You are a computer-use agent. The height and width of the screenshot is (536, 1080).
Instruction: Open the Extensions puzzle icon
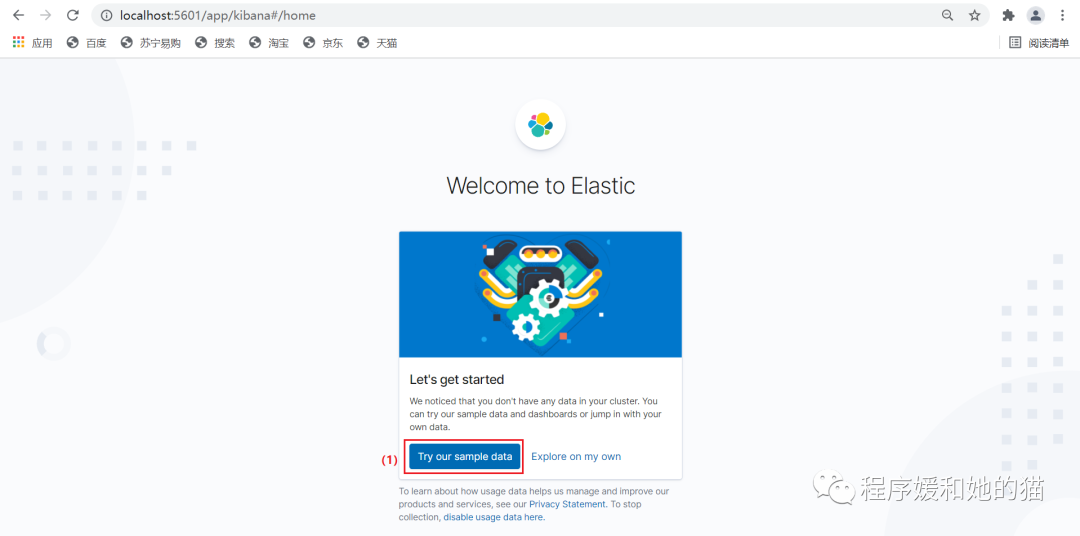click(1008, 15)
